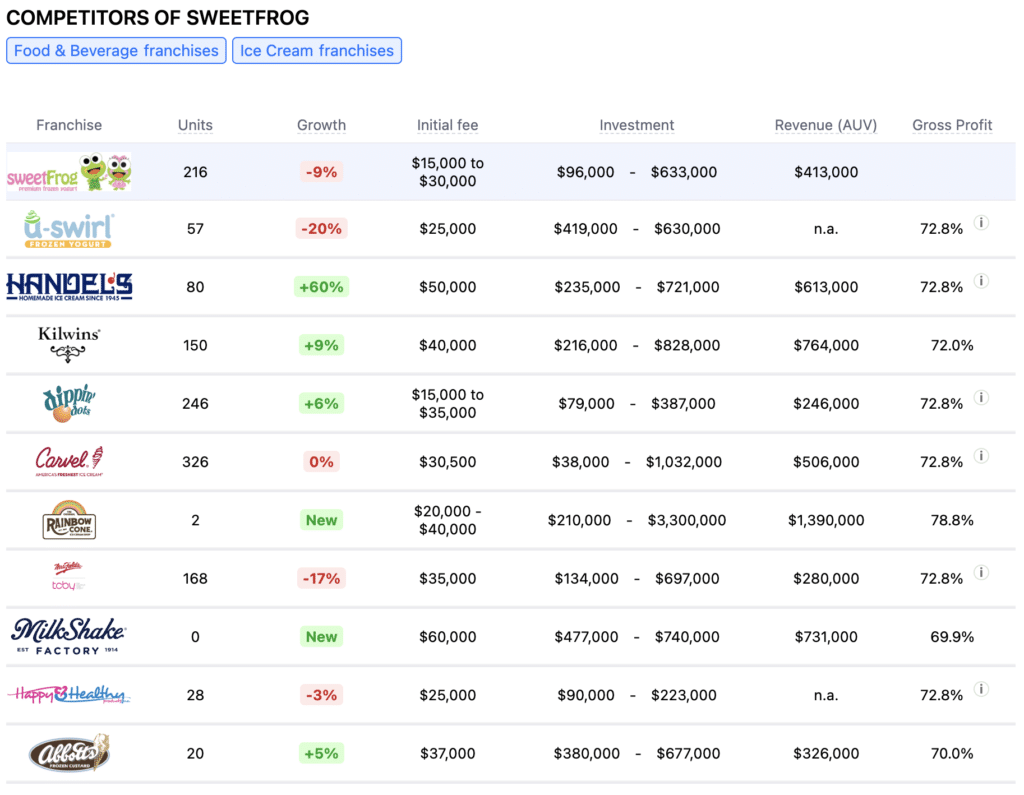Click the -20% growth badge
Screen dimensions: 1024x795
pyautogui.click(x=321, y=229)
